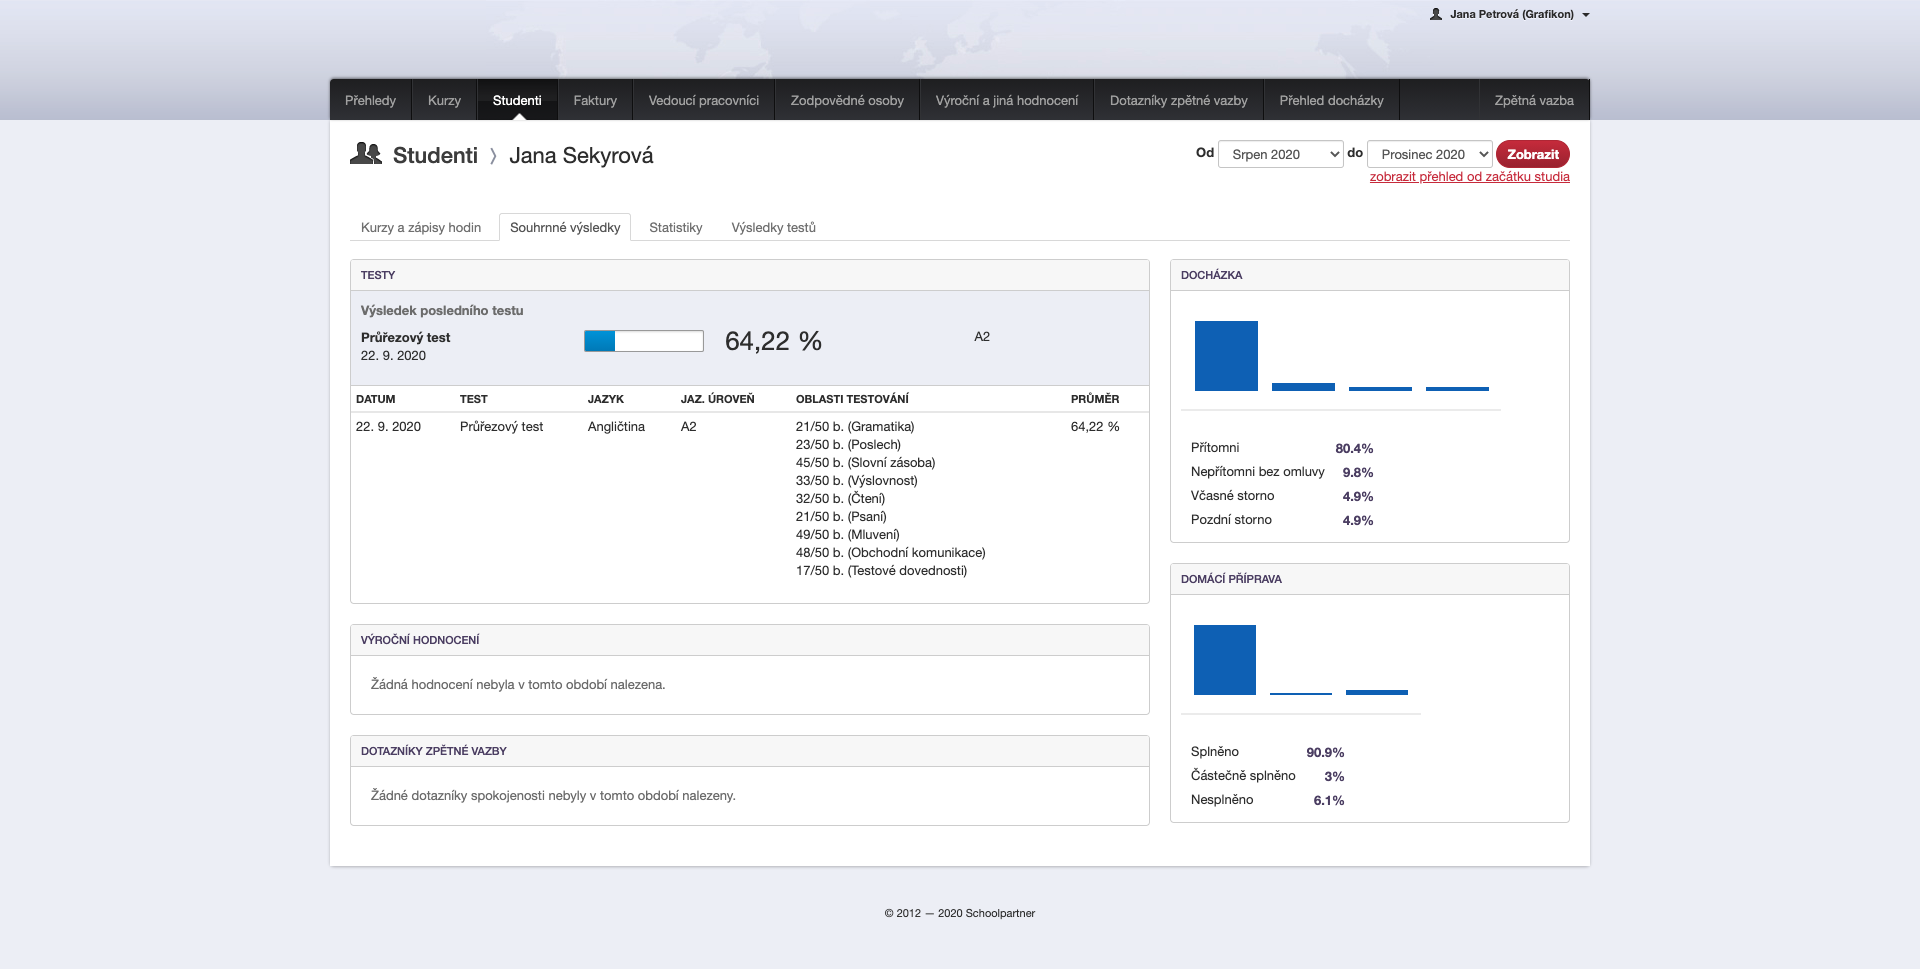Click the Pozdní storno label
This screenshot has width=1920, height=969.
[x=1231, y=520]
